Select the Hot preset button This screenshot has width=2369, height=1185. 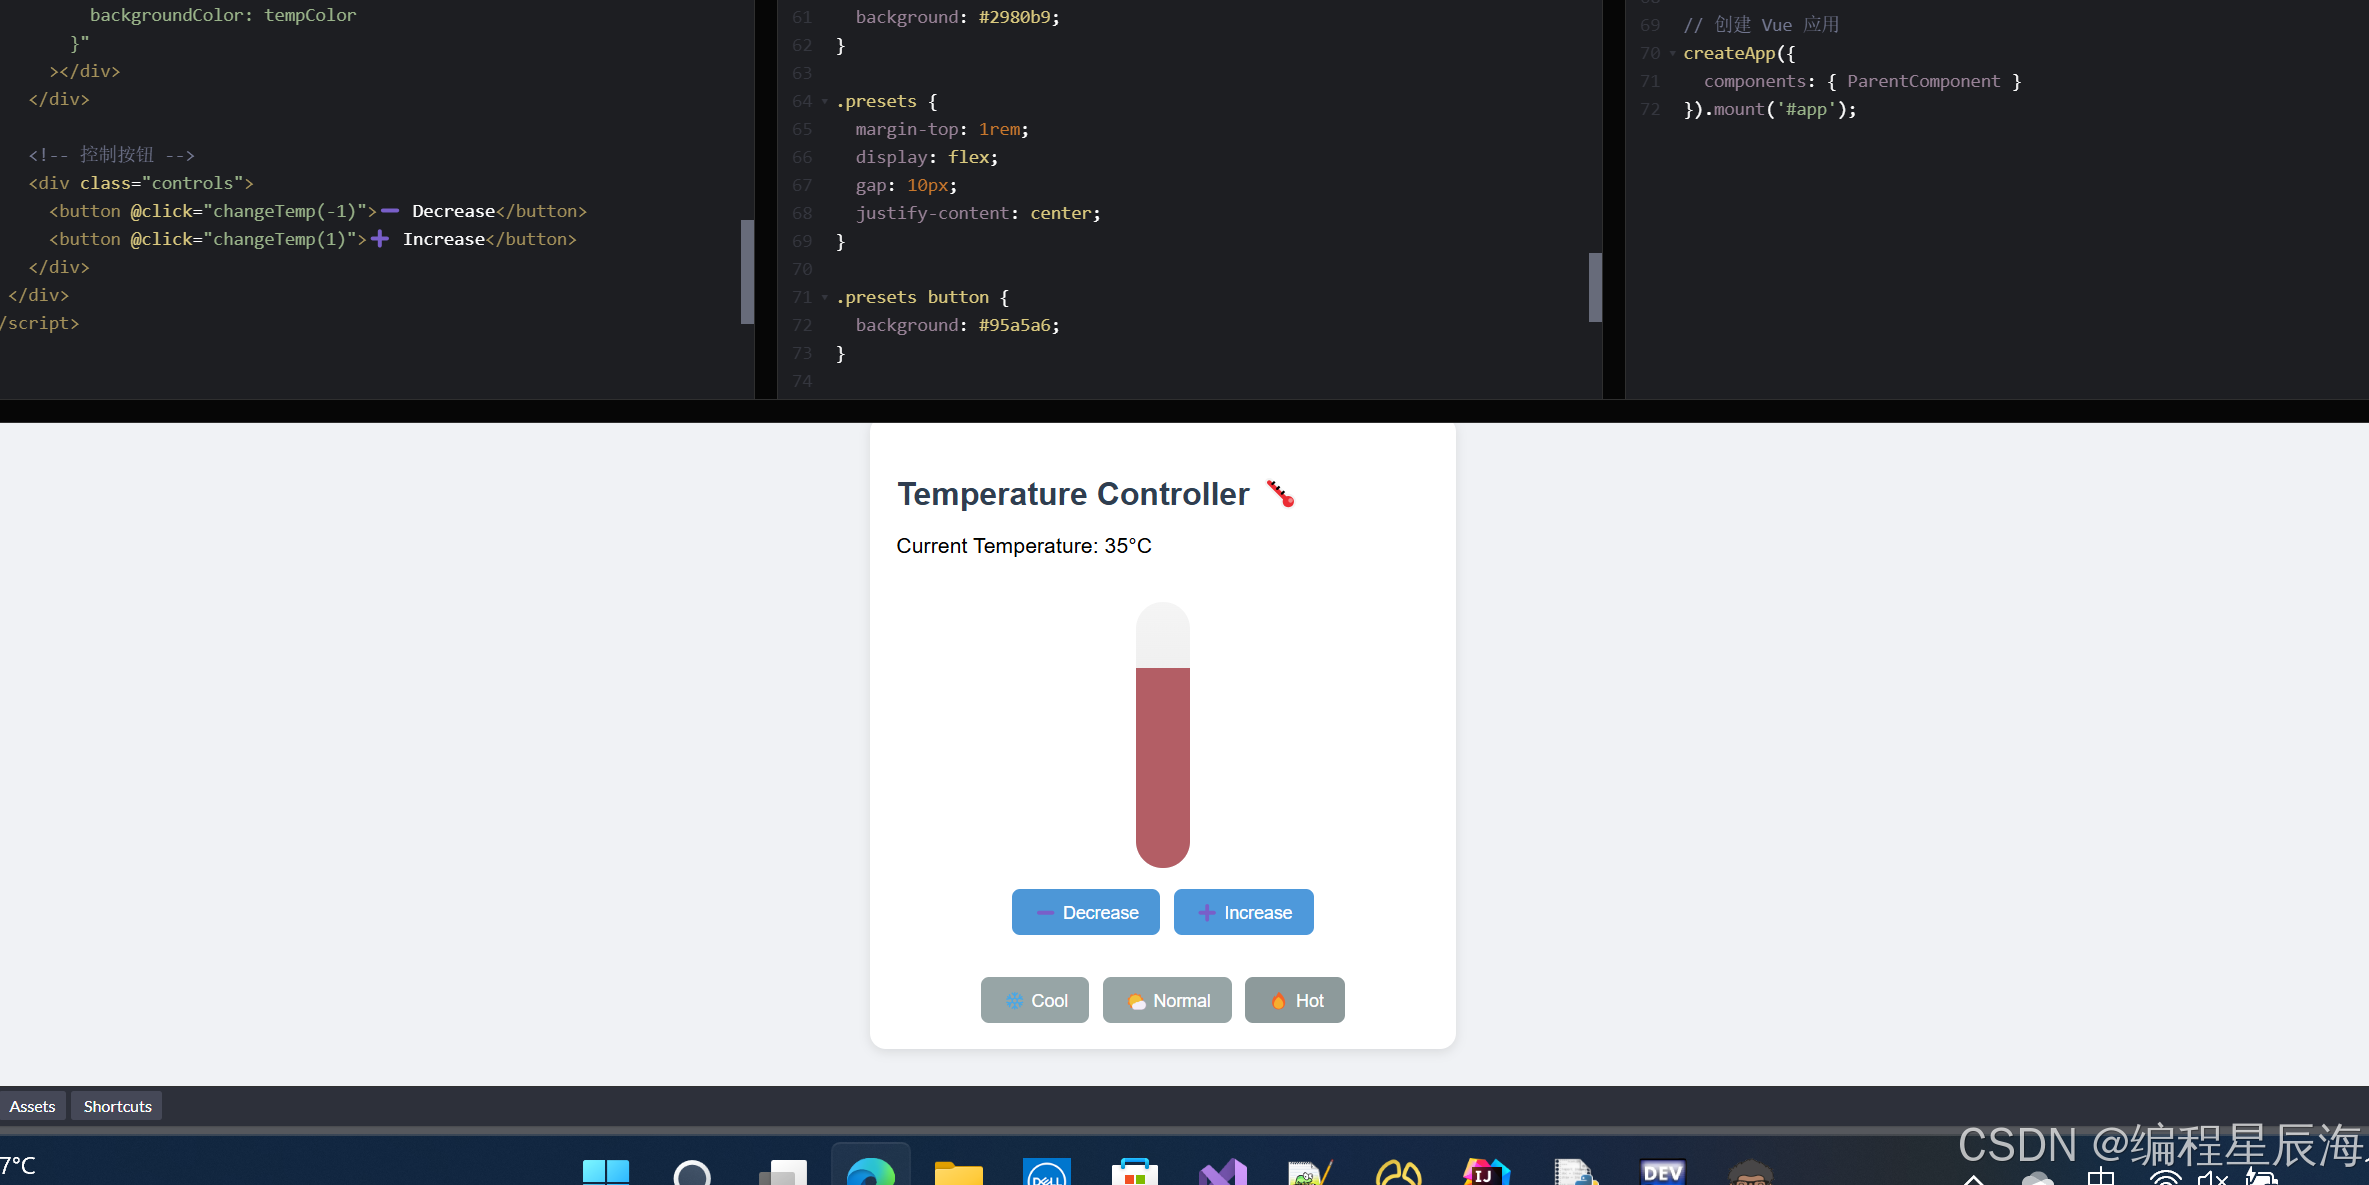pyautogui.click(x=1294, y=1000)
